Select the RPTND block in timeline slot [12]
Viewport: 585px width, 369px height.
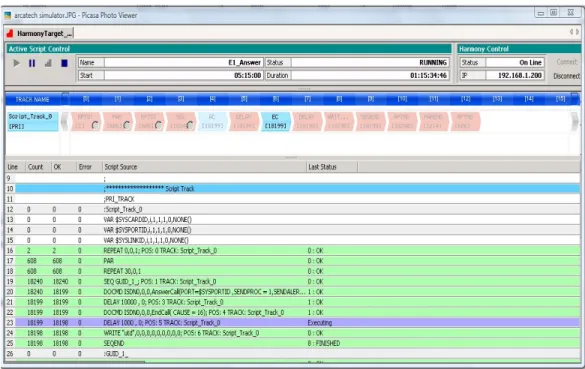pyautogui.click(x=465, y=121)
